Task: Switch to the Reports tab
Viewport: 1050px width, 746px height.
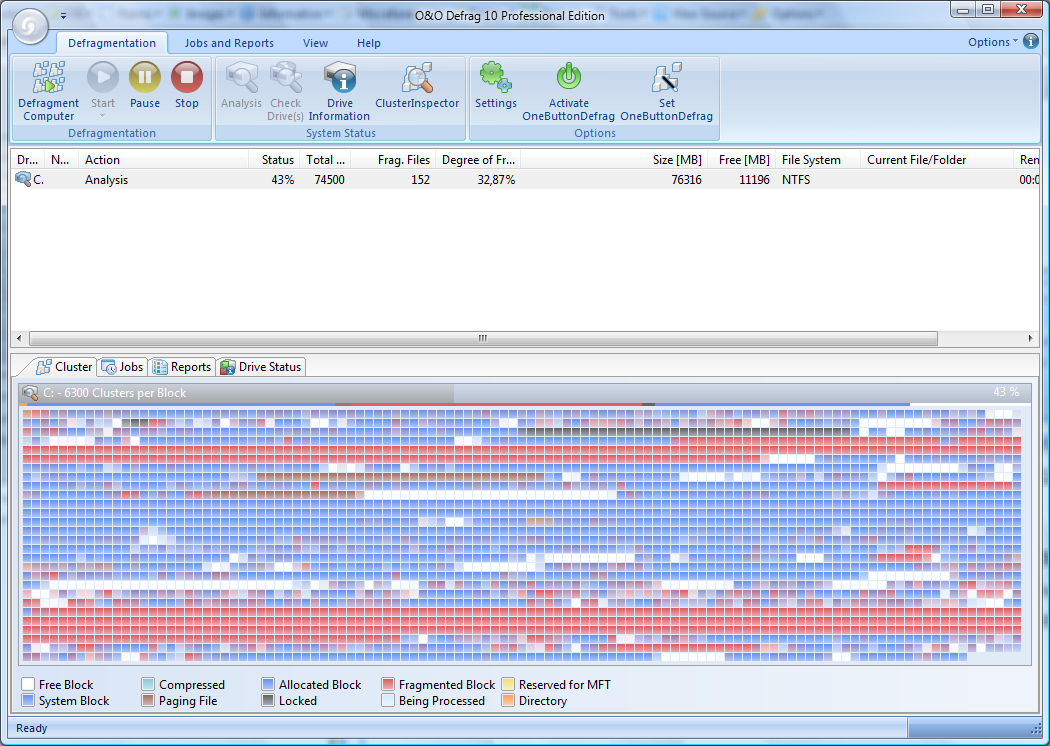Action: [x=181, y=367]
